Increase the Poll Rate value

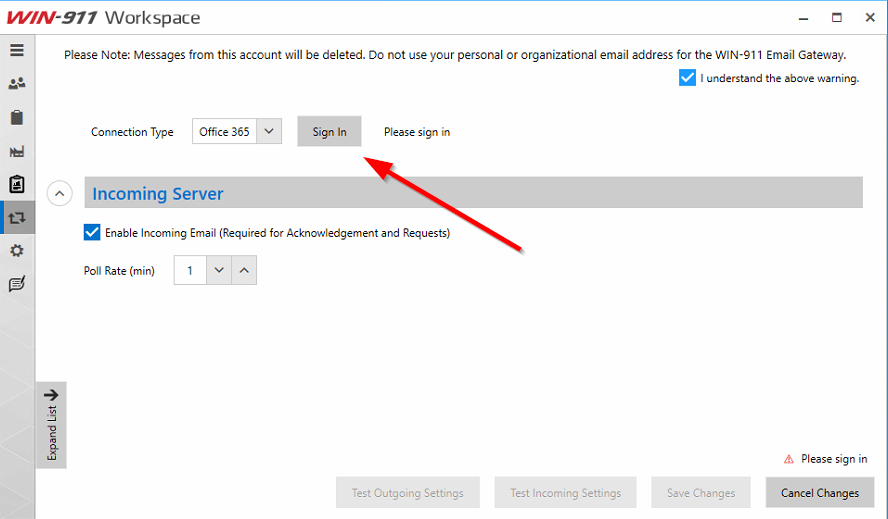click(x=244, y=270)
